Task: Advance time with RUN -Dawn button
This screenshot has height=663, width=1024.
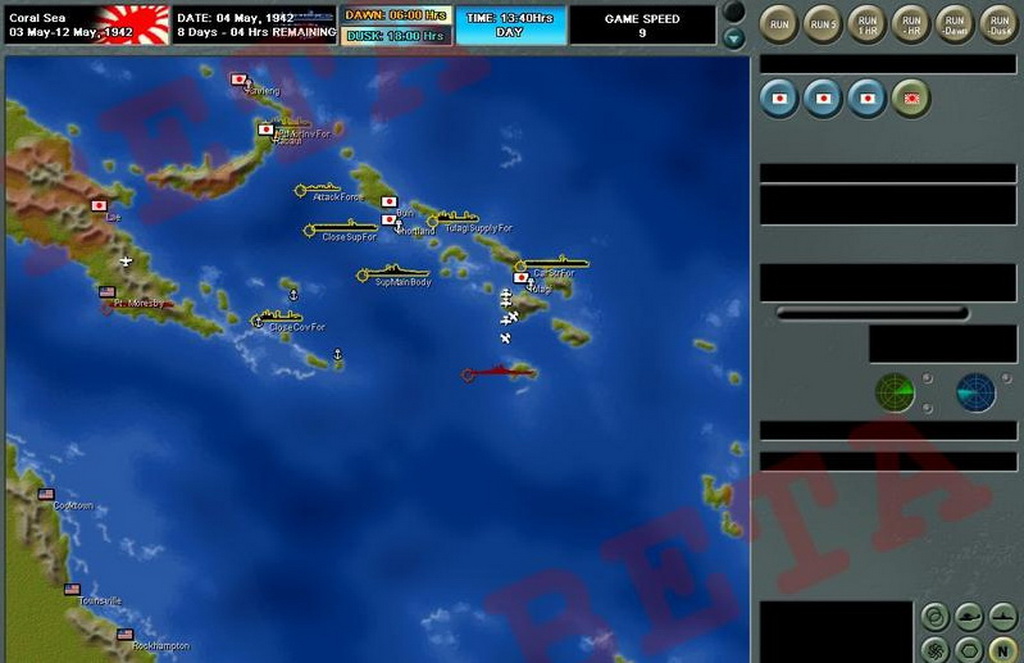Action: [x=955, y=24]
